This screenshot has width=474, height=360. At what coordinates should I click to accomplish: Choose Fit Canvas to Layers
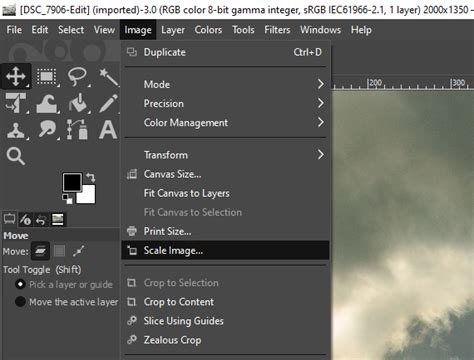225,193
